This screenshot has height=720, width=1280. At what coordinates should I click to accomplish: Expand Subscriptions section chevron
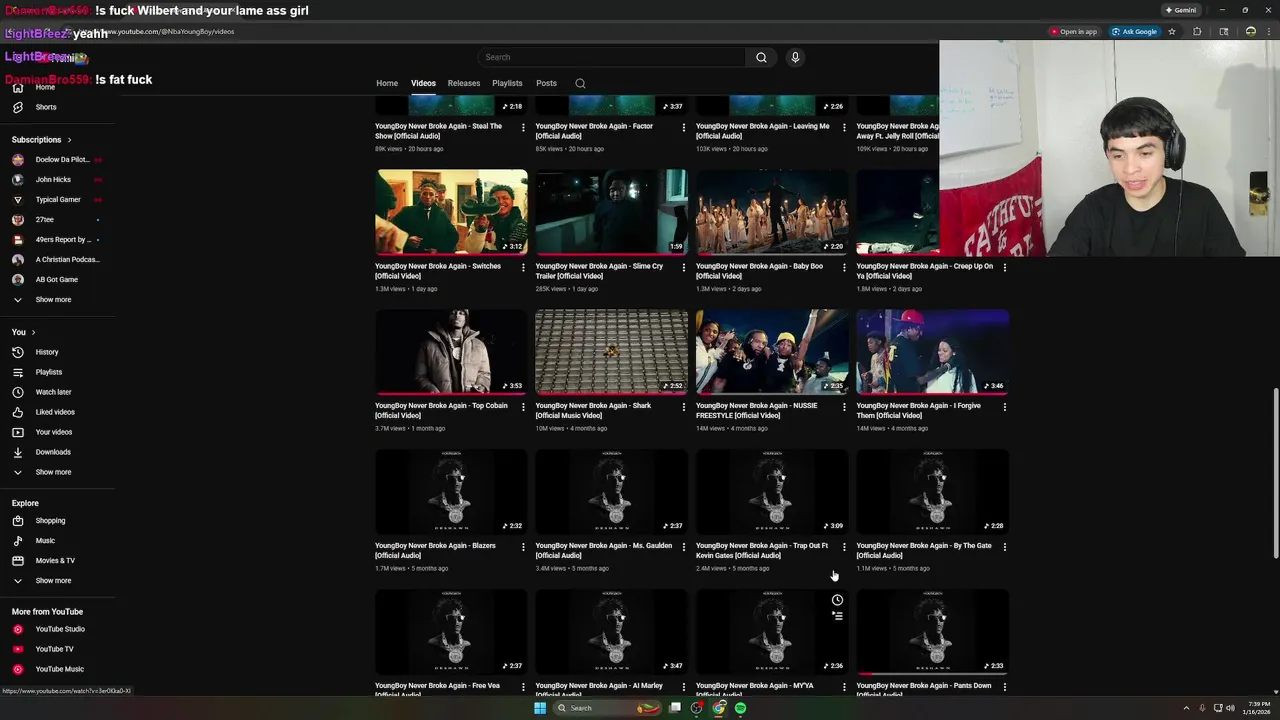tap(69, 140)
